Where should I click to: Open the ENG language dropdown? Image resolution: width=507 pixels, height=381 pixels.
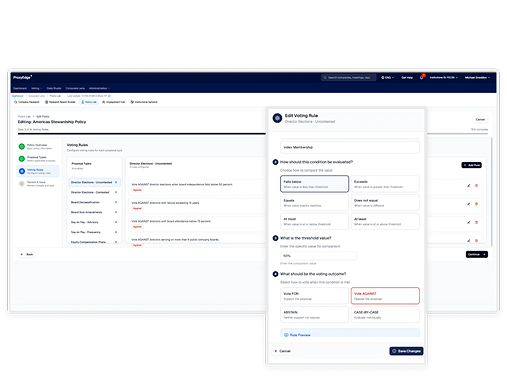coord(387,77)
